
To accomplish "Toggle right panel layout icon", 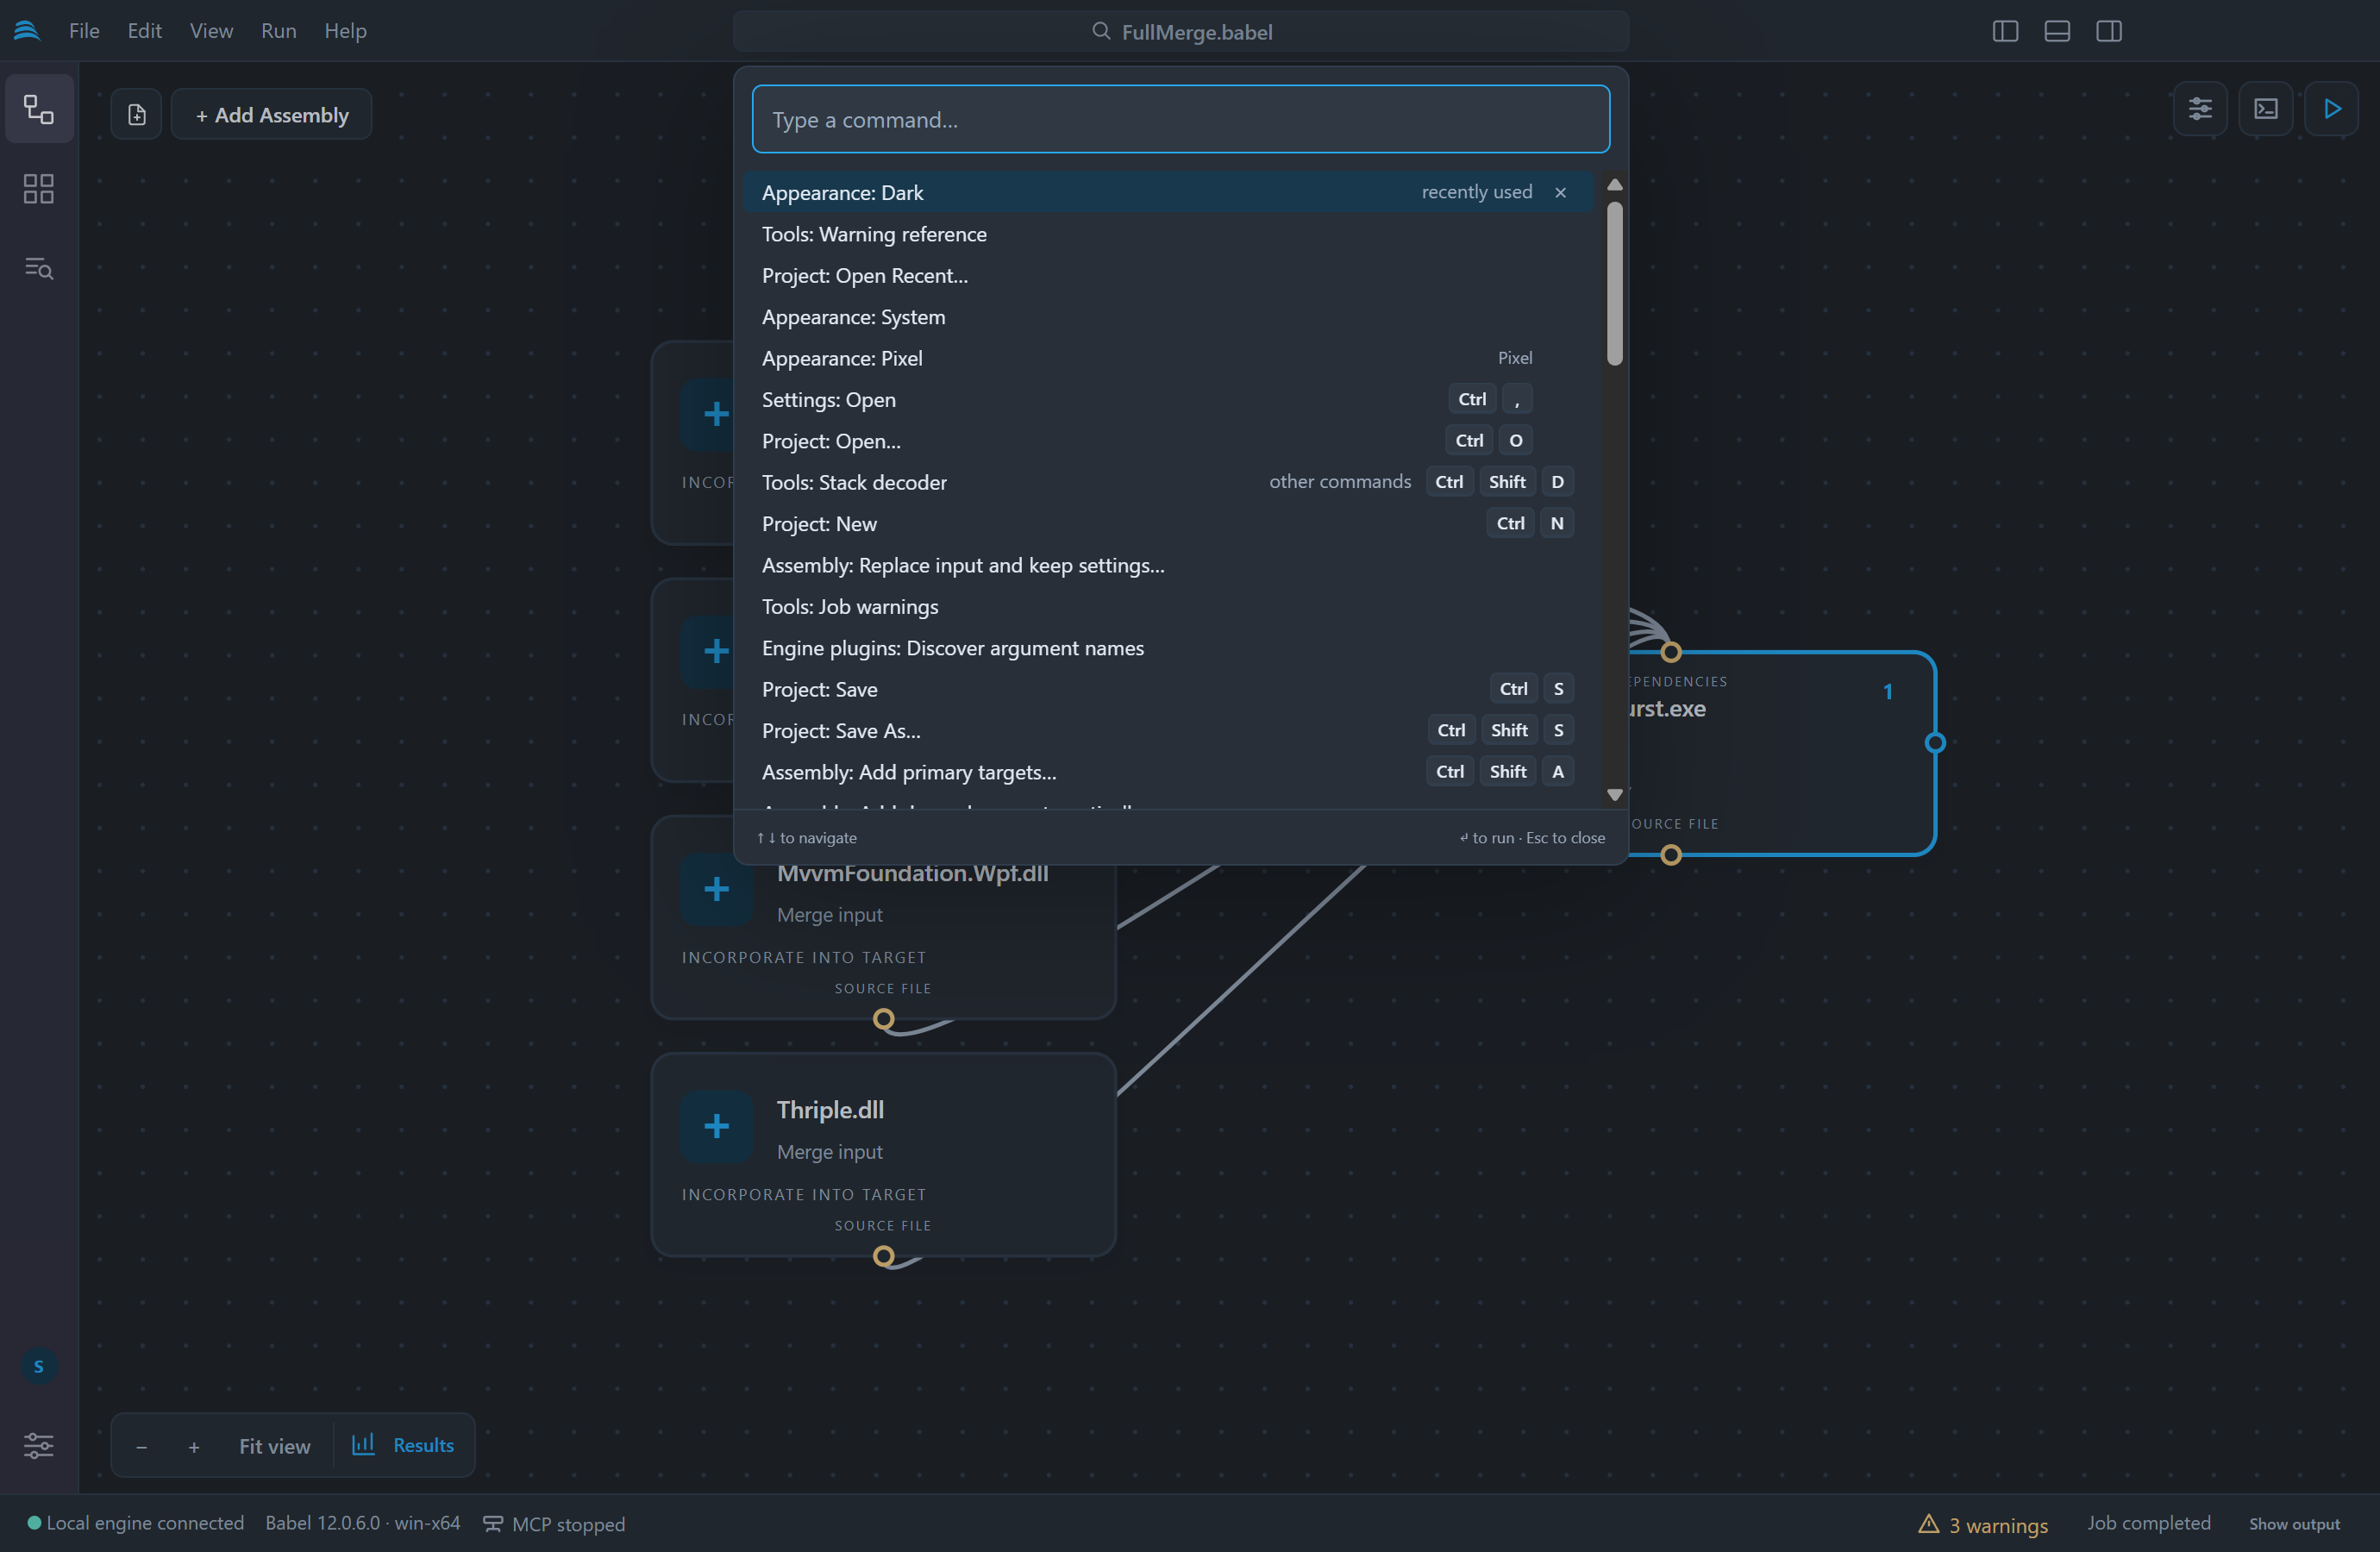I will click(2109, 31).
